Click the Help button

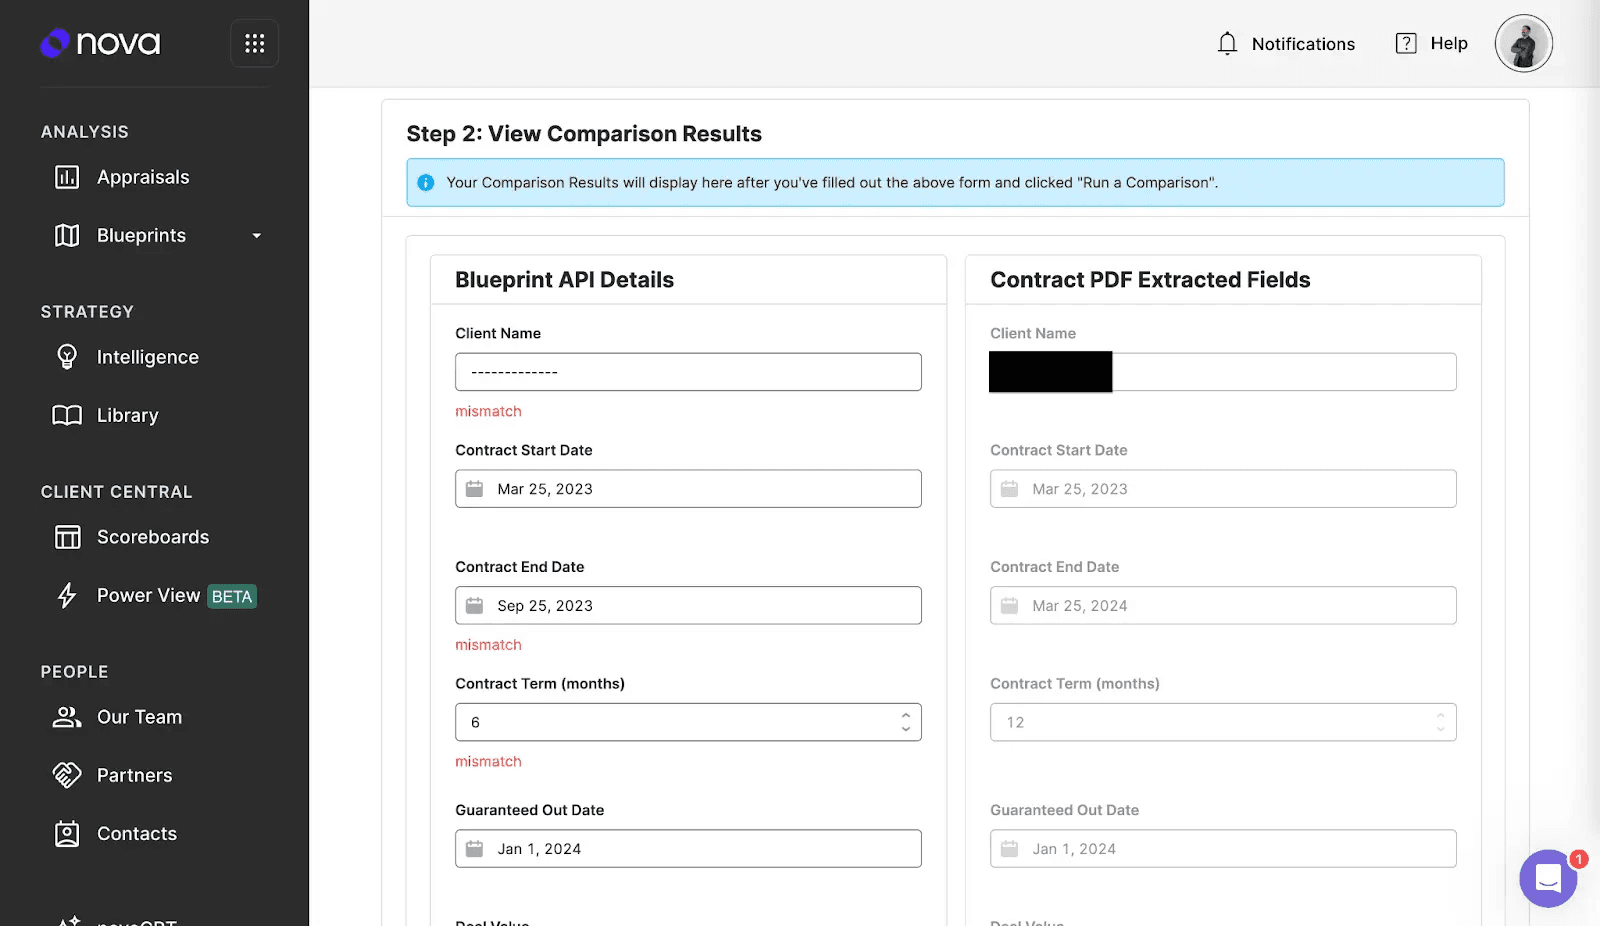pyautogui.click(x=1431, y=43)
